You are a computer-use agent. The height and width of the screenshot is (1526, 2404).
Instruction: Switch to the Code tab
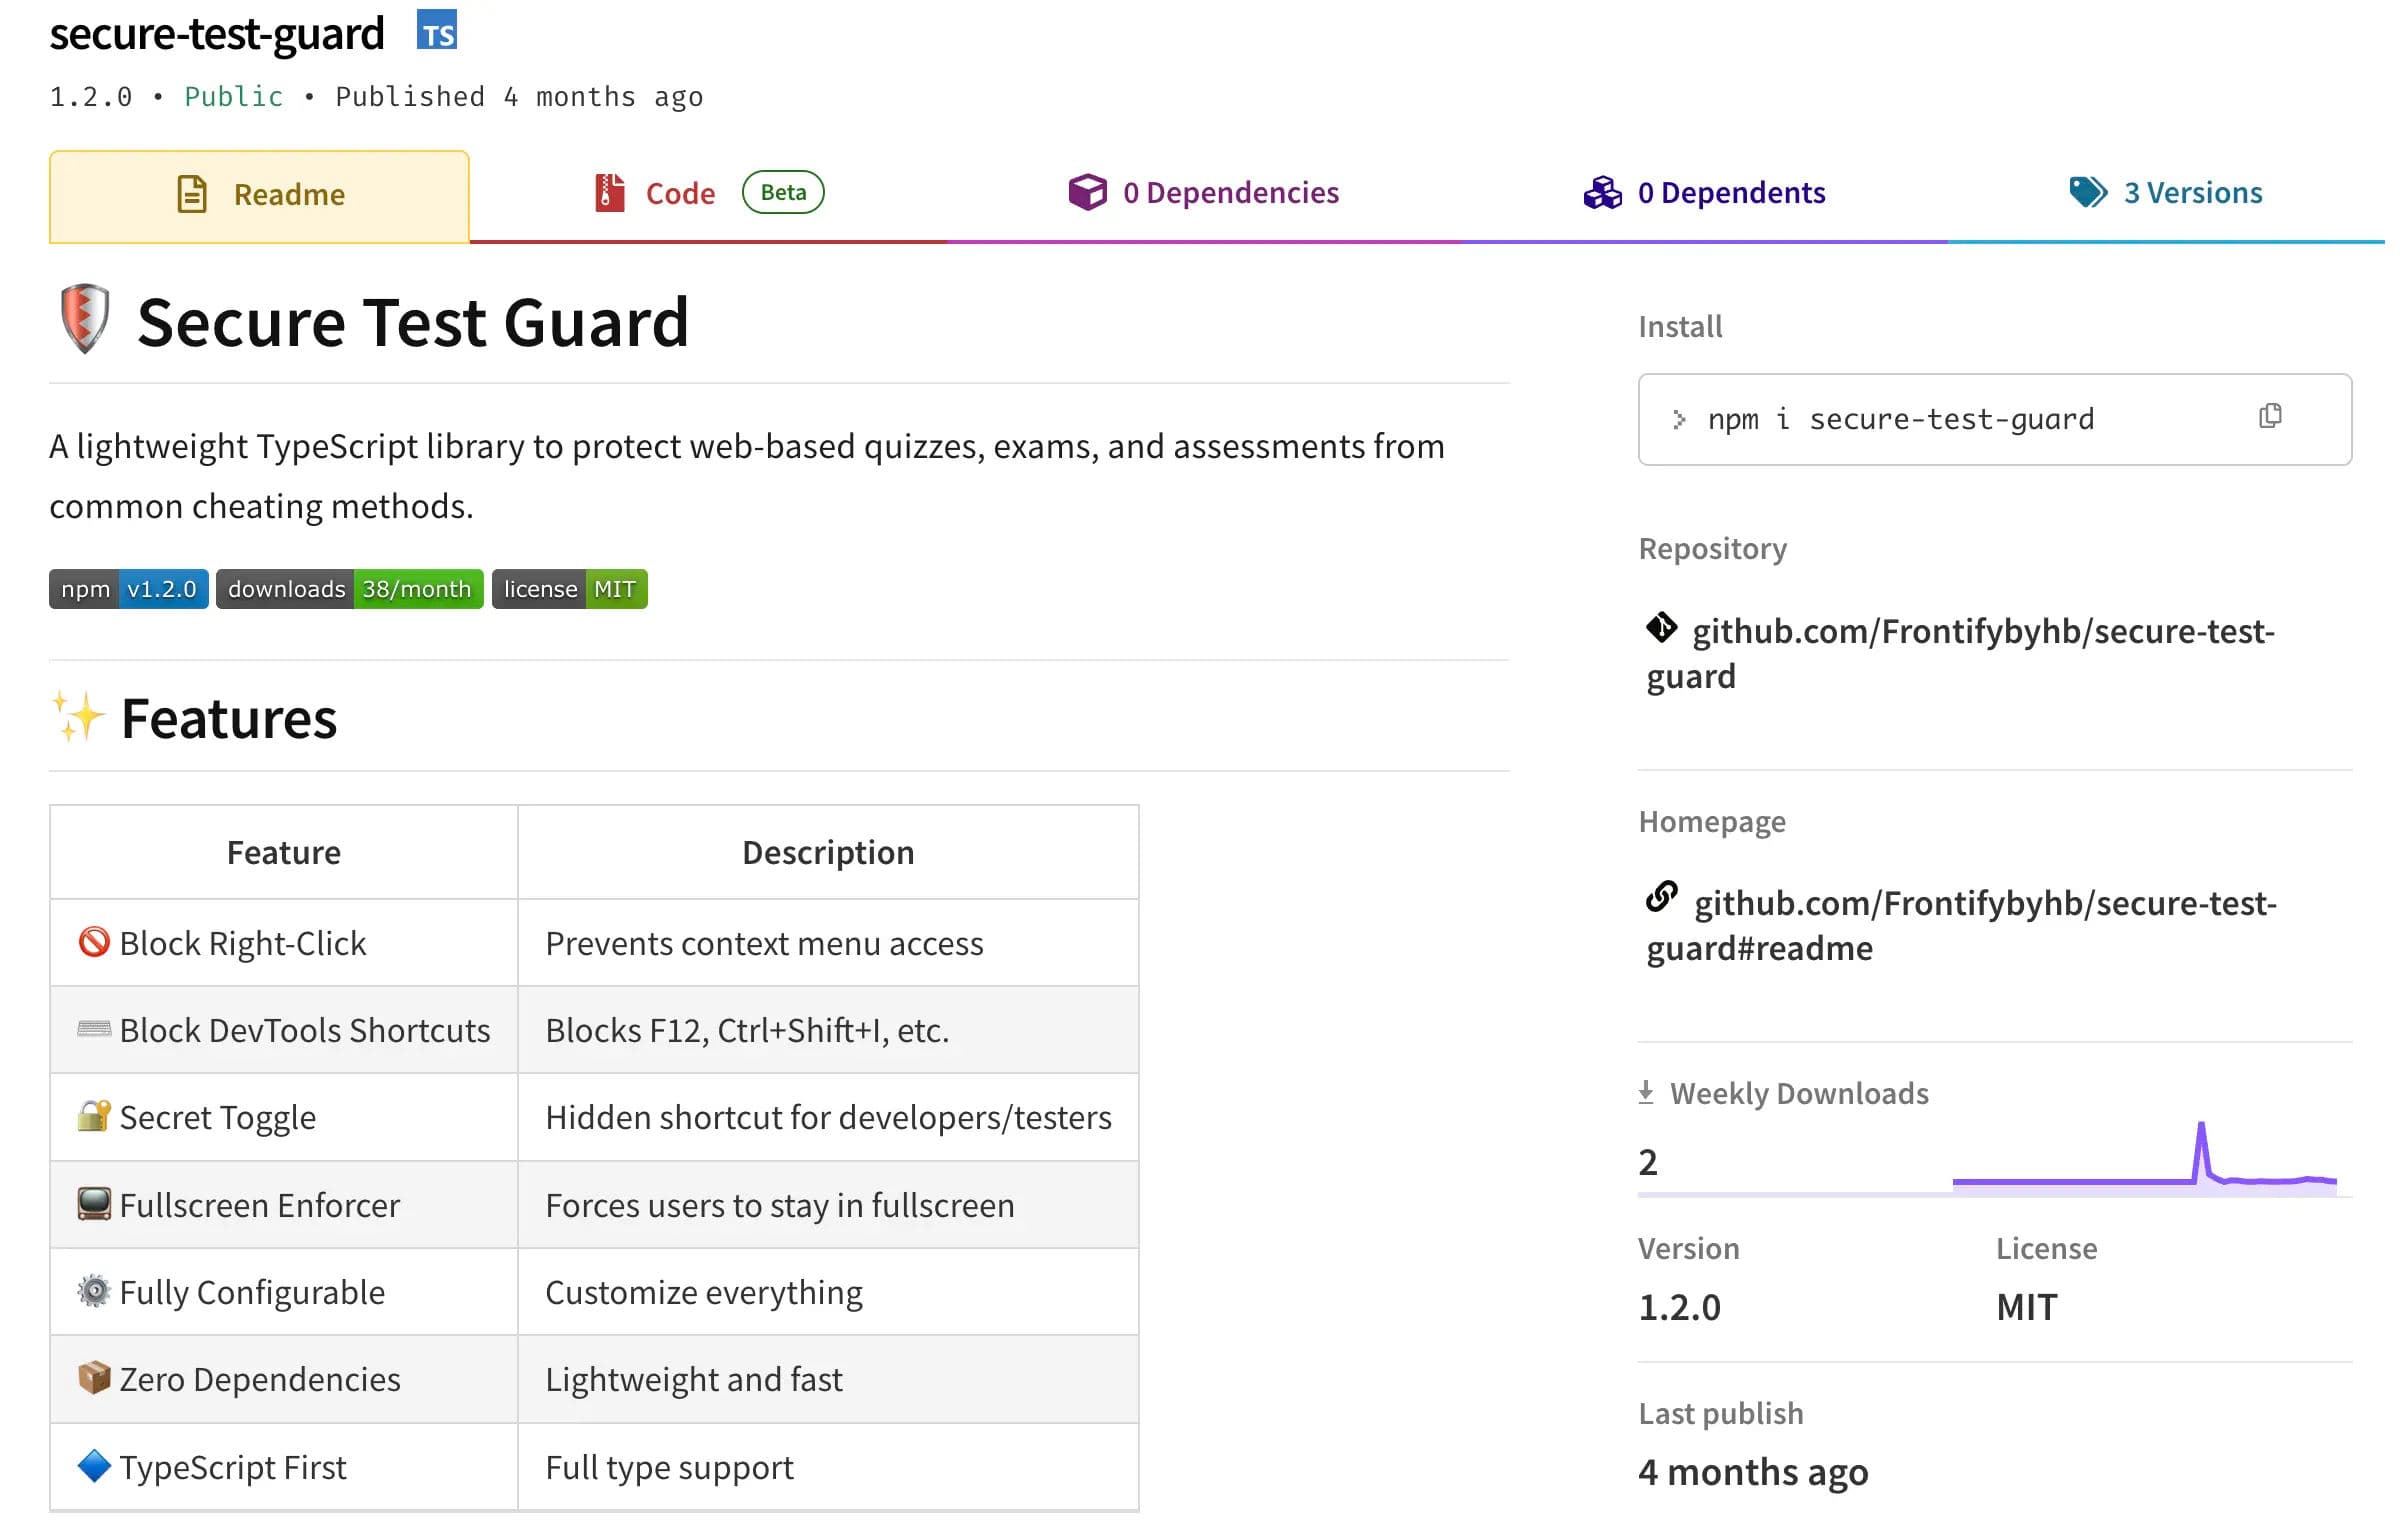click(x=708, y=193)
